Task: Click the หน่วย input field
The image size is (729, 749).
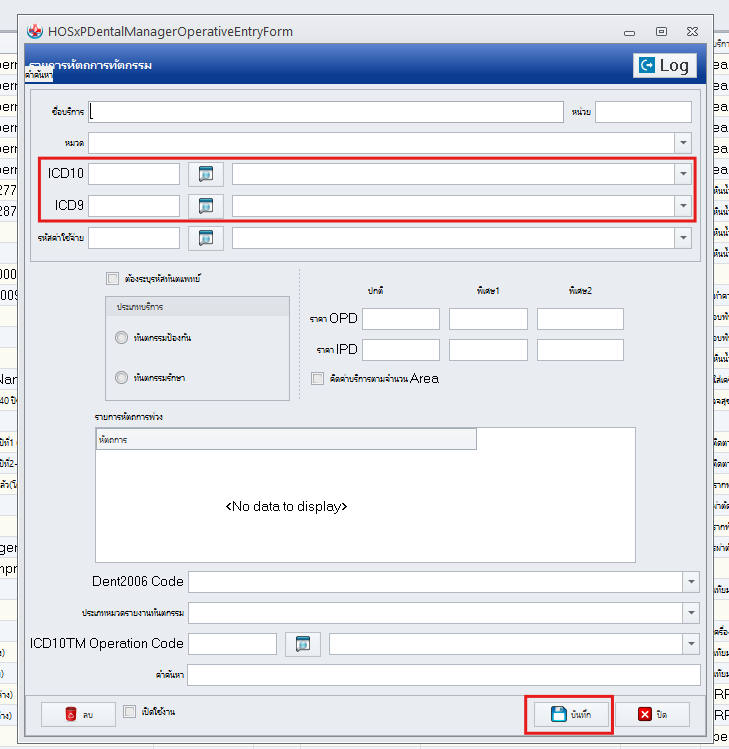Action: pos(643,112)
